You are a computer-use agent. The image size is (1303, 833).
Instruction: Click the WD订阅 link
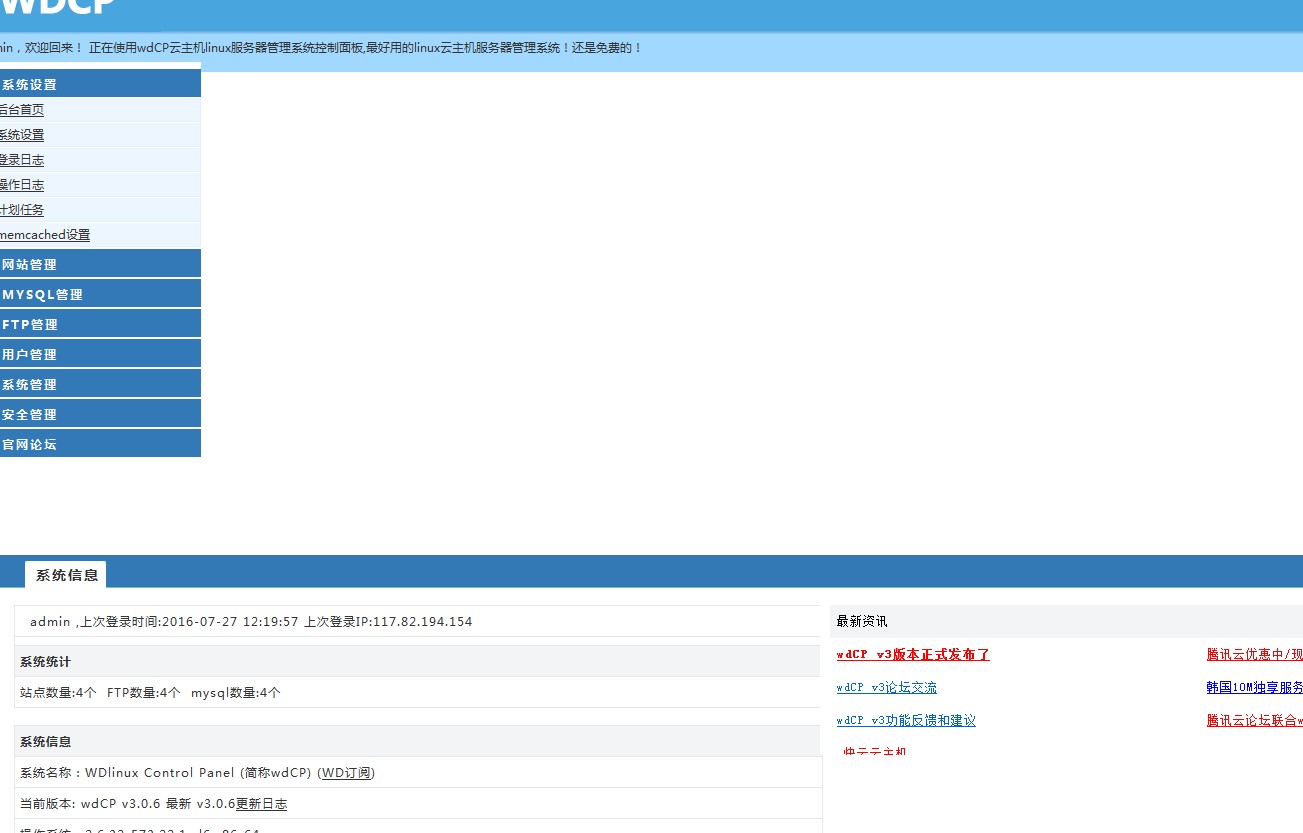click(346, 773)
